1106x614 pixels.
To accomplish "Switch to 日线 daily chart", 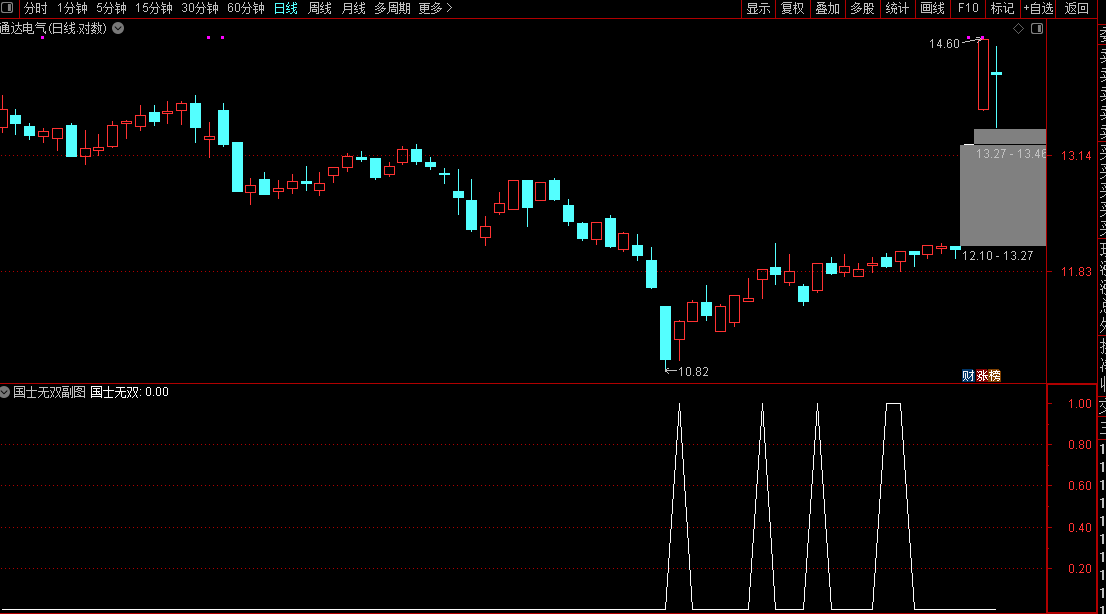I will (x=286, y=8).
